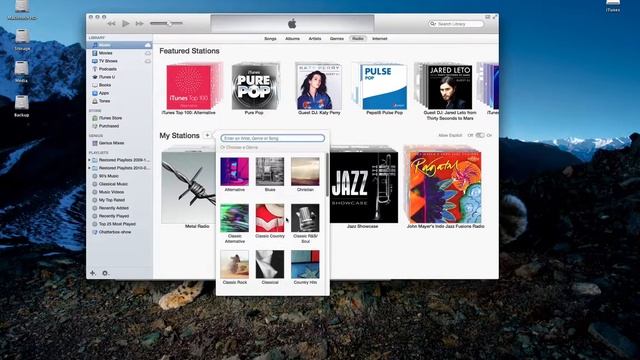The width and height of the screenshot is (640, 360).
Task: Select the Radio tab
Action: pos(358,39)
